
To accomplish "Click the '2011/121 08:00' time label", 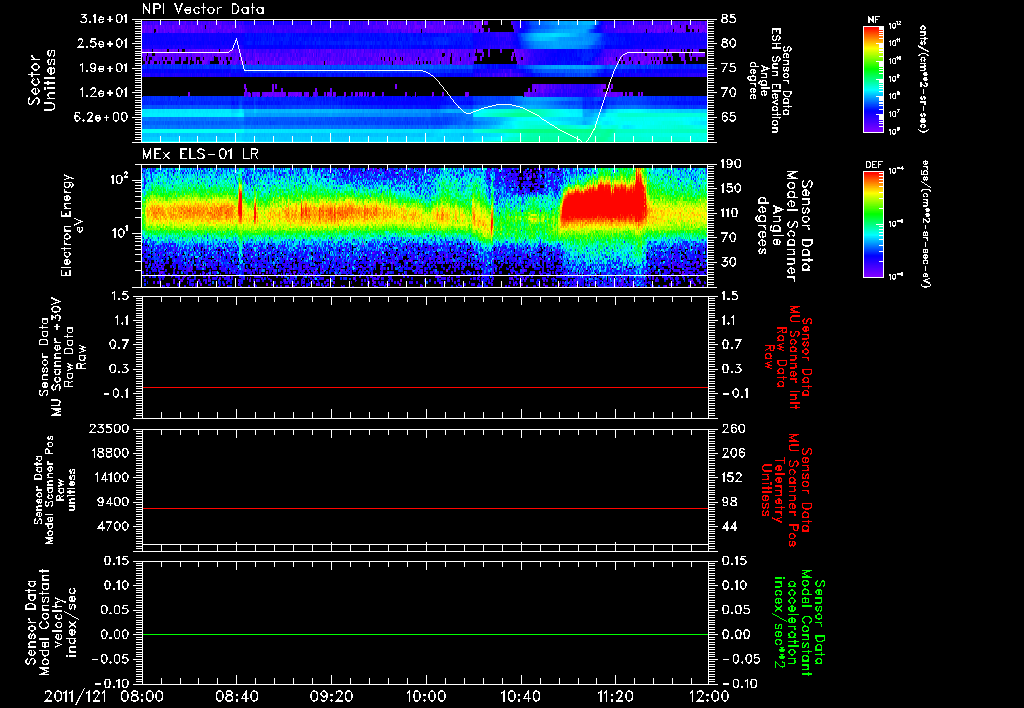I will [104, 696].
